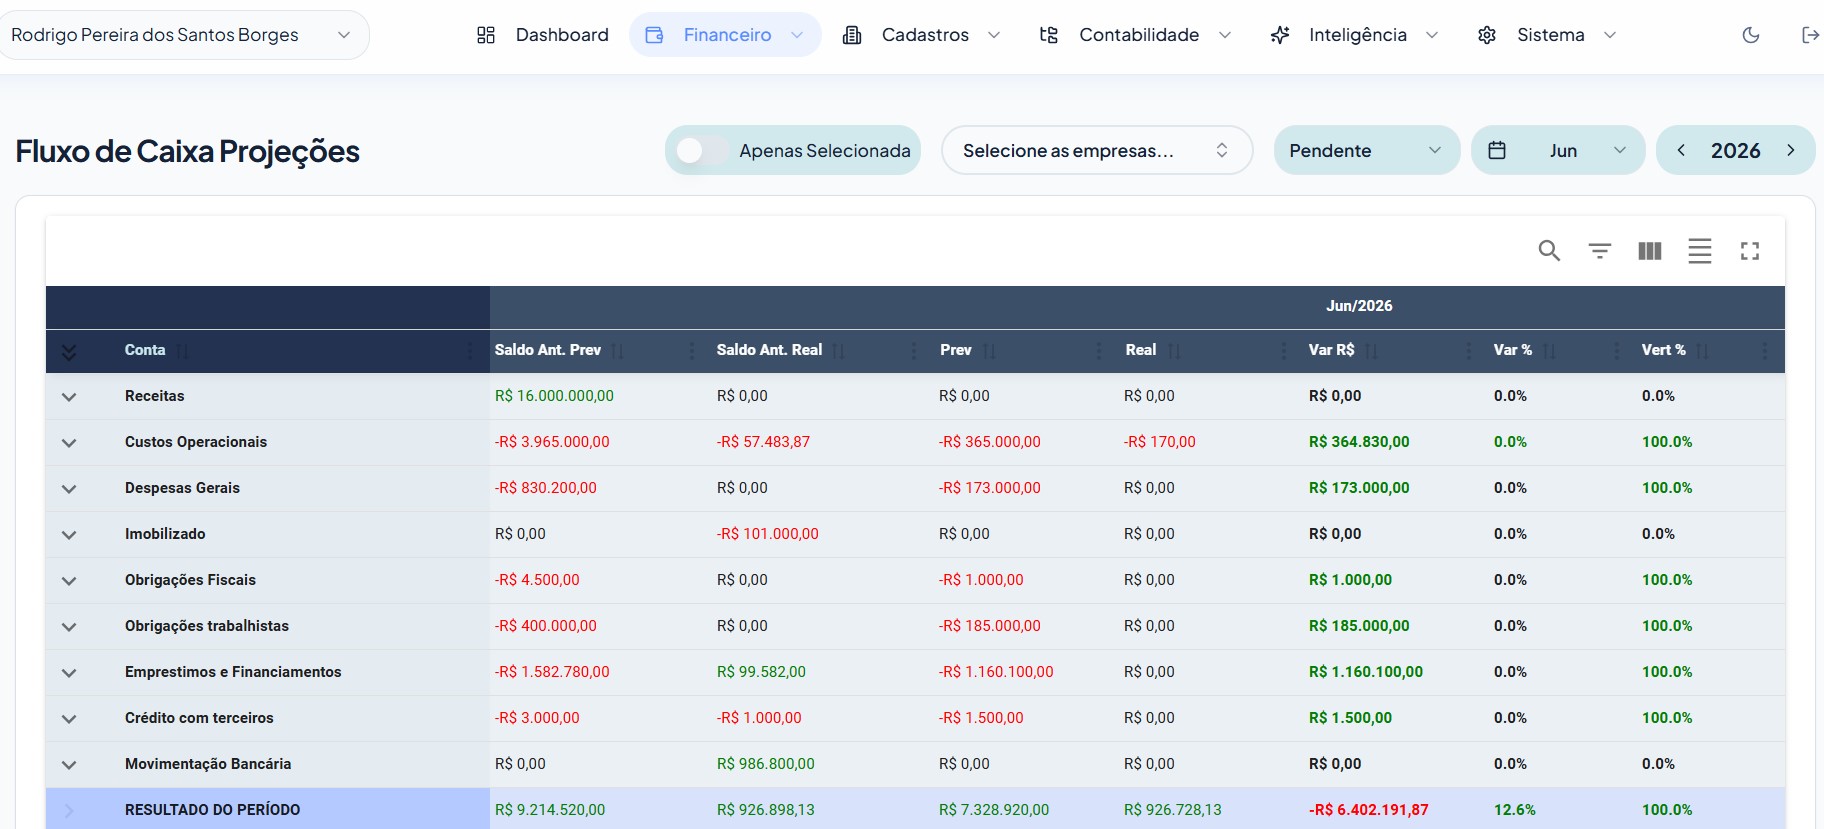Click the -R$ 6.402.191,87 result cell
1824x829 pixels.
point(1368,810)
